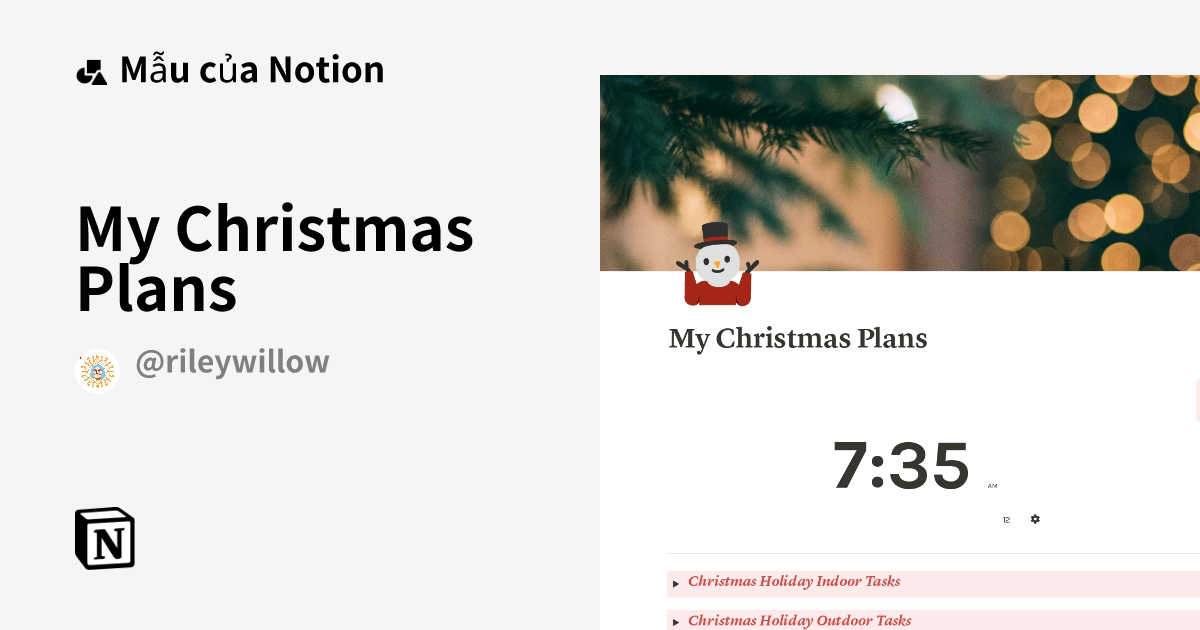Open @rileywillow's profile link
Screen dimensions: 1200x630
pyautogui.click(x=232, y=361)
